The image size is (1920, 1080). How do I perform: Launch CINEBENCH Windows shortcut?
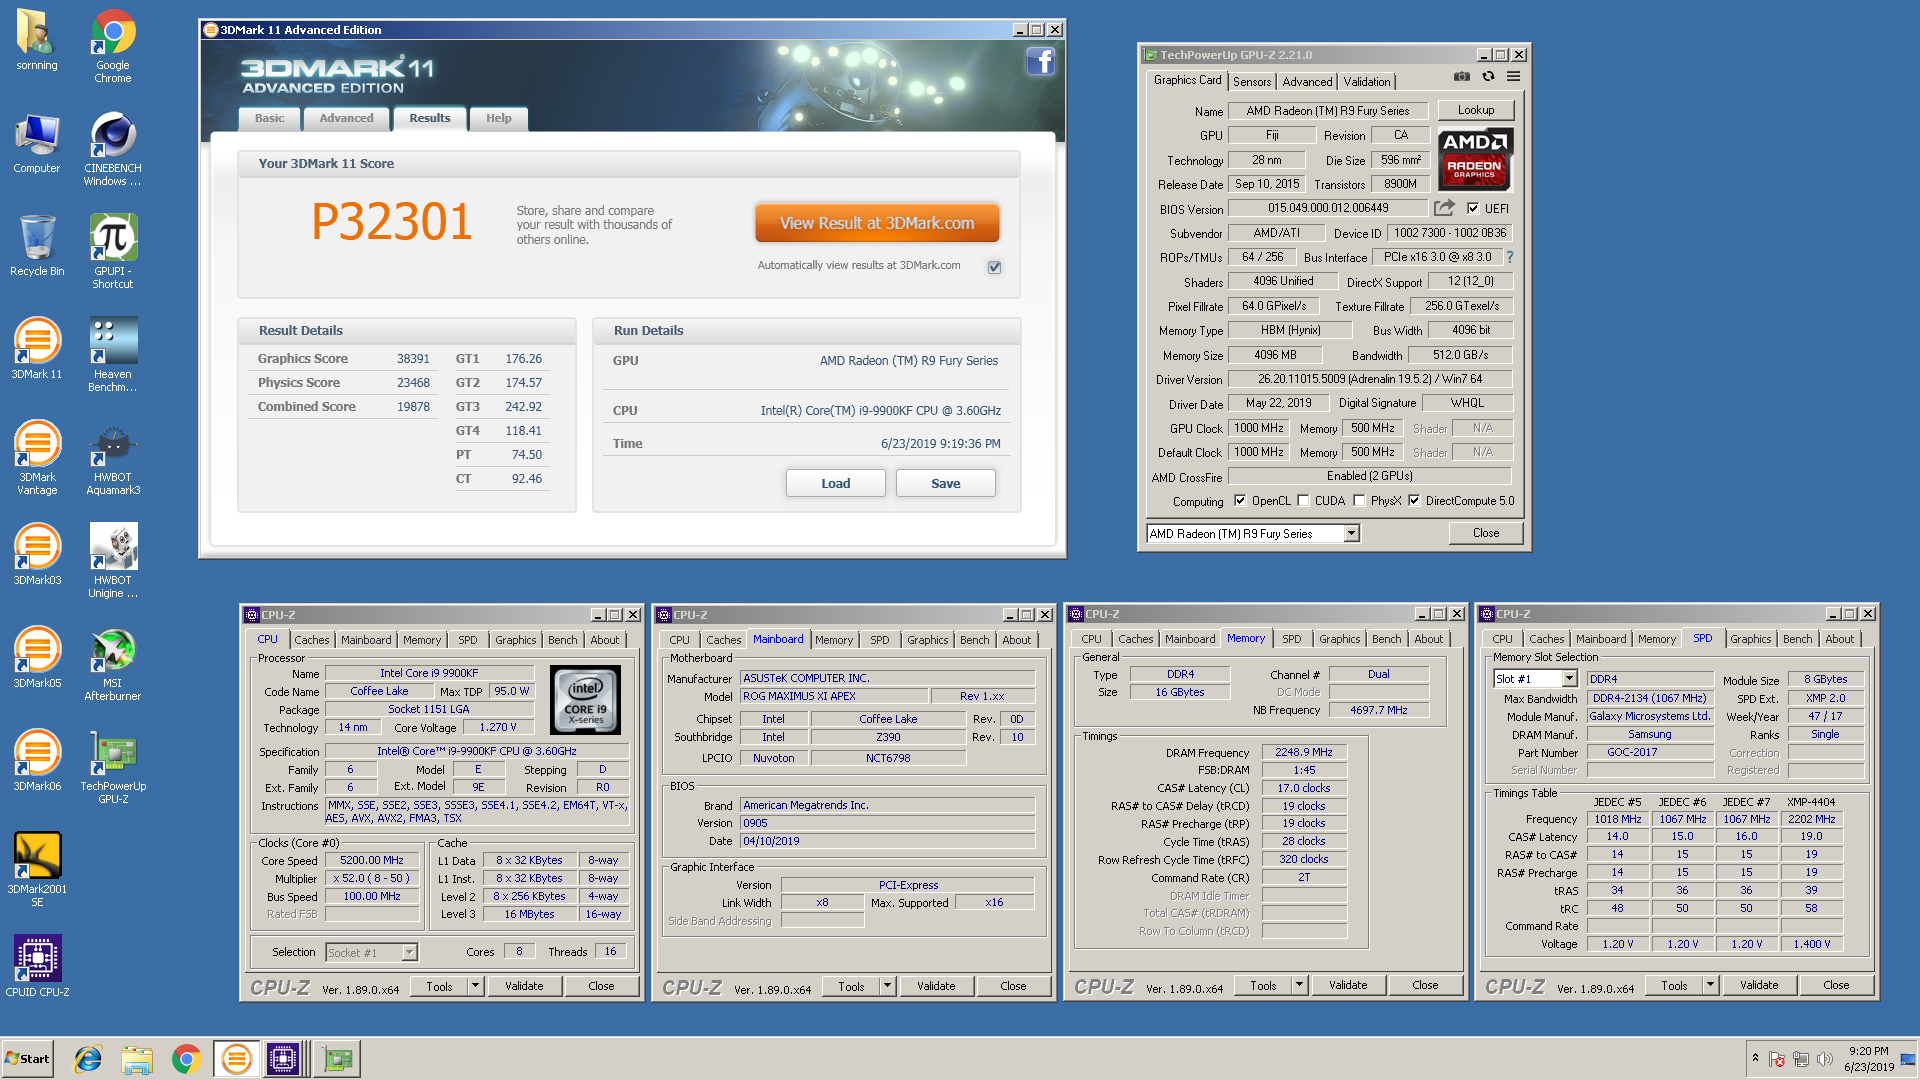point(113,150)
